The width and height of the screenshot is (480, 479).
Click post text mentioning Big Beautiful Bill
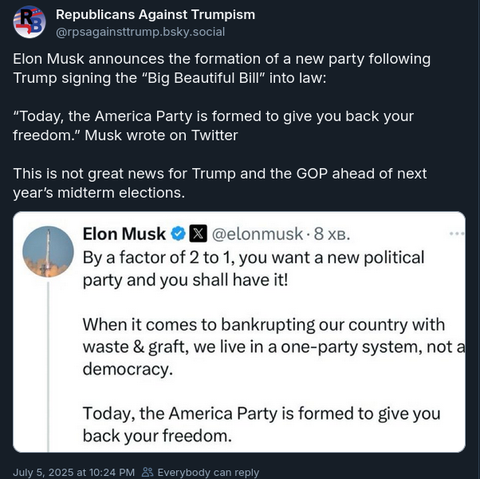[x=222, y=68]
